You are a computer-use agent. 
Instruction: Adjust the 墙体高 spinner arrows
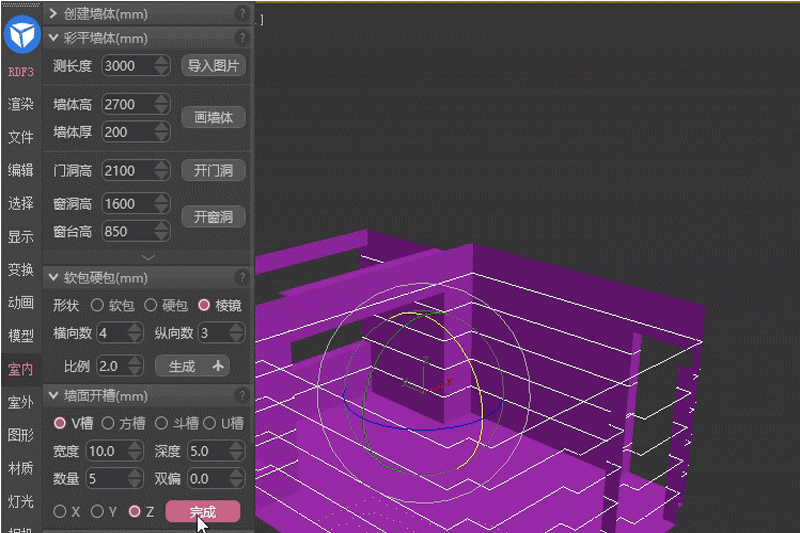tap(162, 104)
